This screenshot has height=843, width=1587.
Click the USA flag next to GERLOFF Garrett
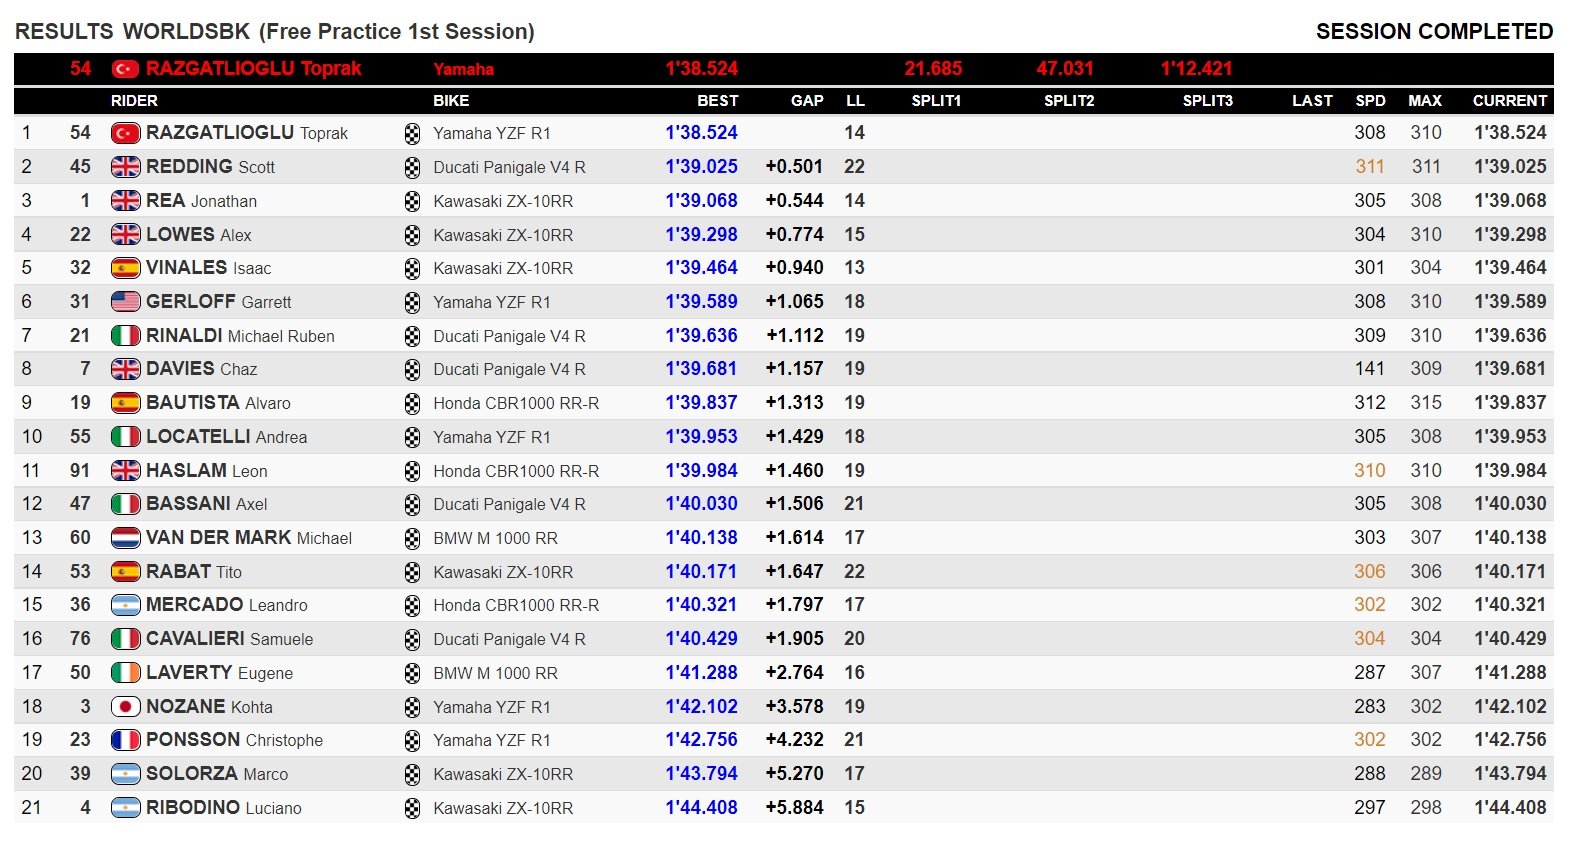click(x=125, y=302)
